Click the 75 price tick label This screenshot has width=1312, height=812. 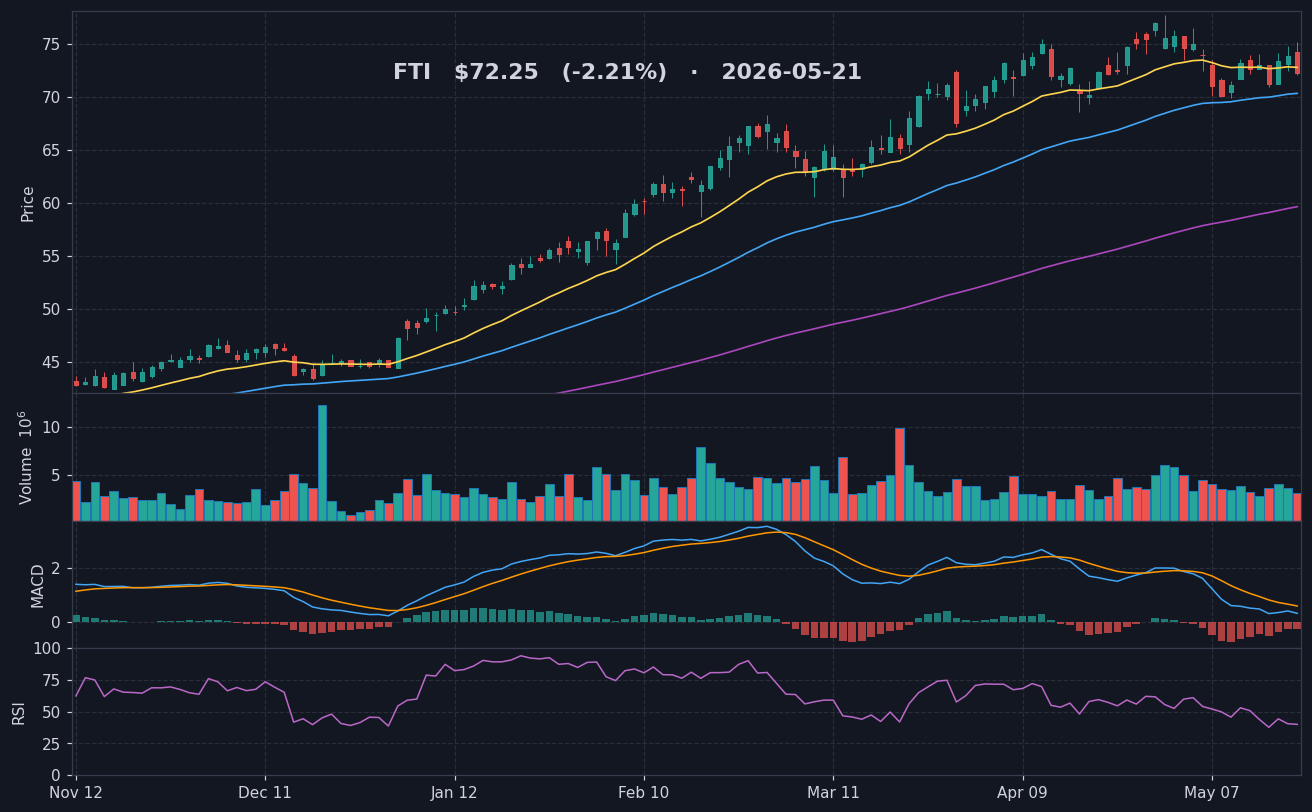click(51, 45)
